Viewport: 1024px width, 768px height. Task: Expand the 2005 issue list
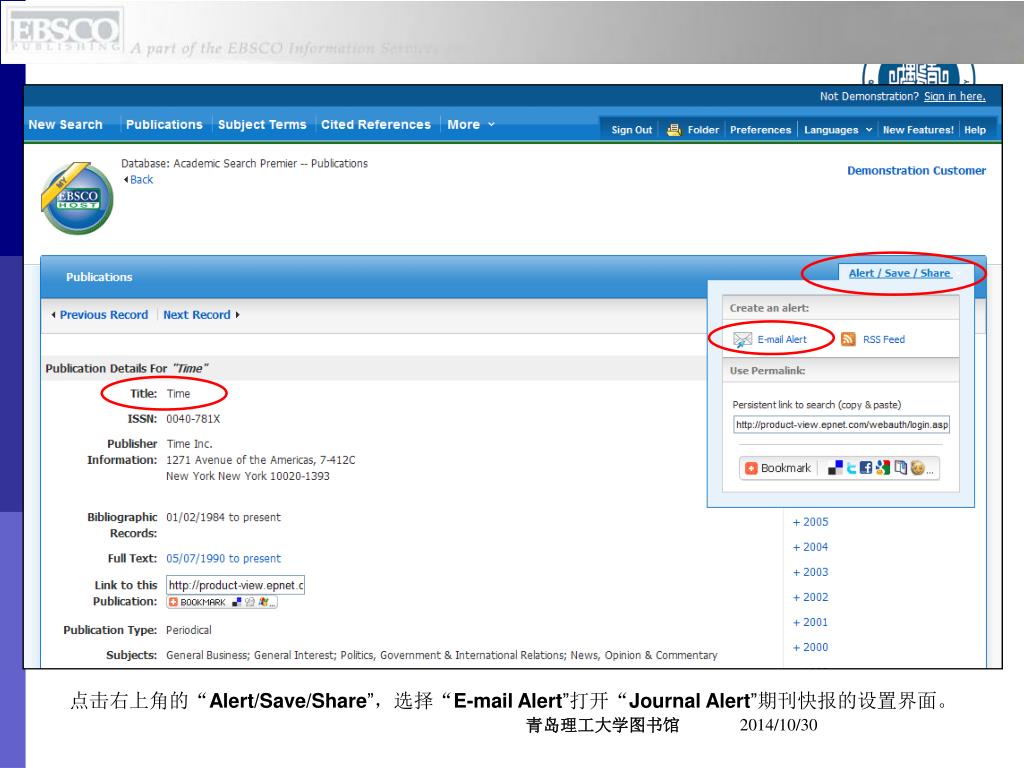(x=810, y=522)
